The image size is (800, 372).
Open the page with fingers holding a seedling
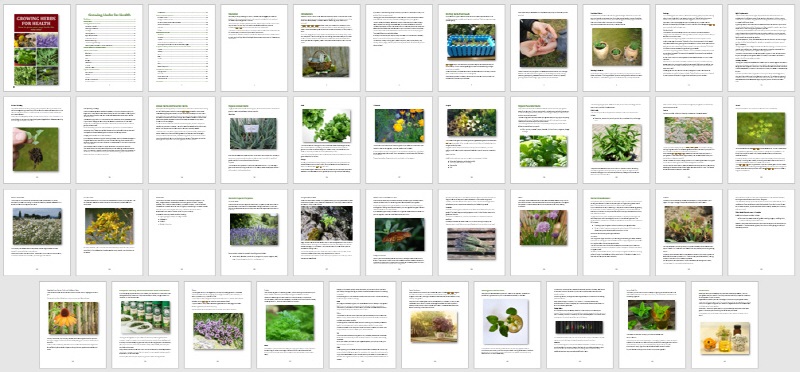37,140
